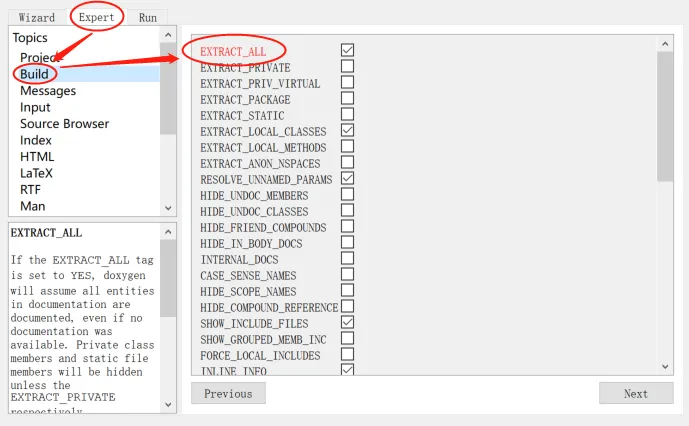Uncheck the EXTRACT_ALL checkbox

coord(347,50)
